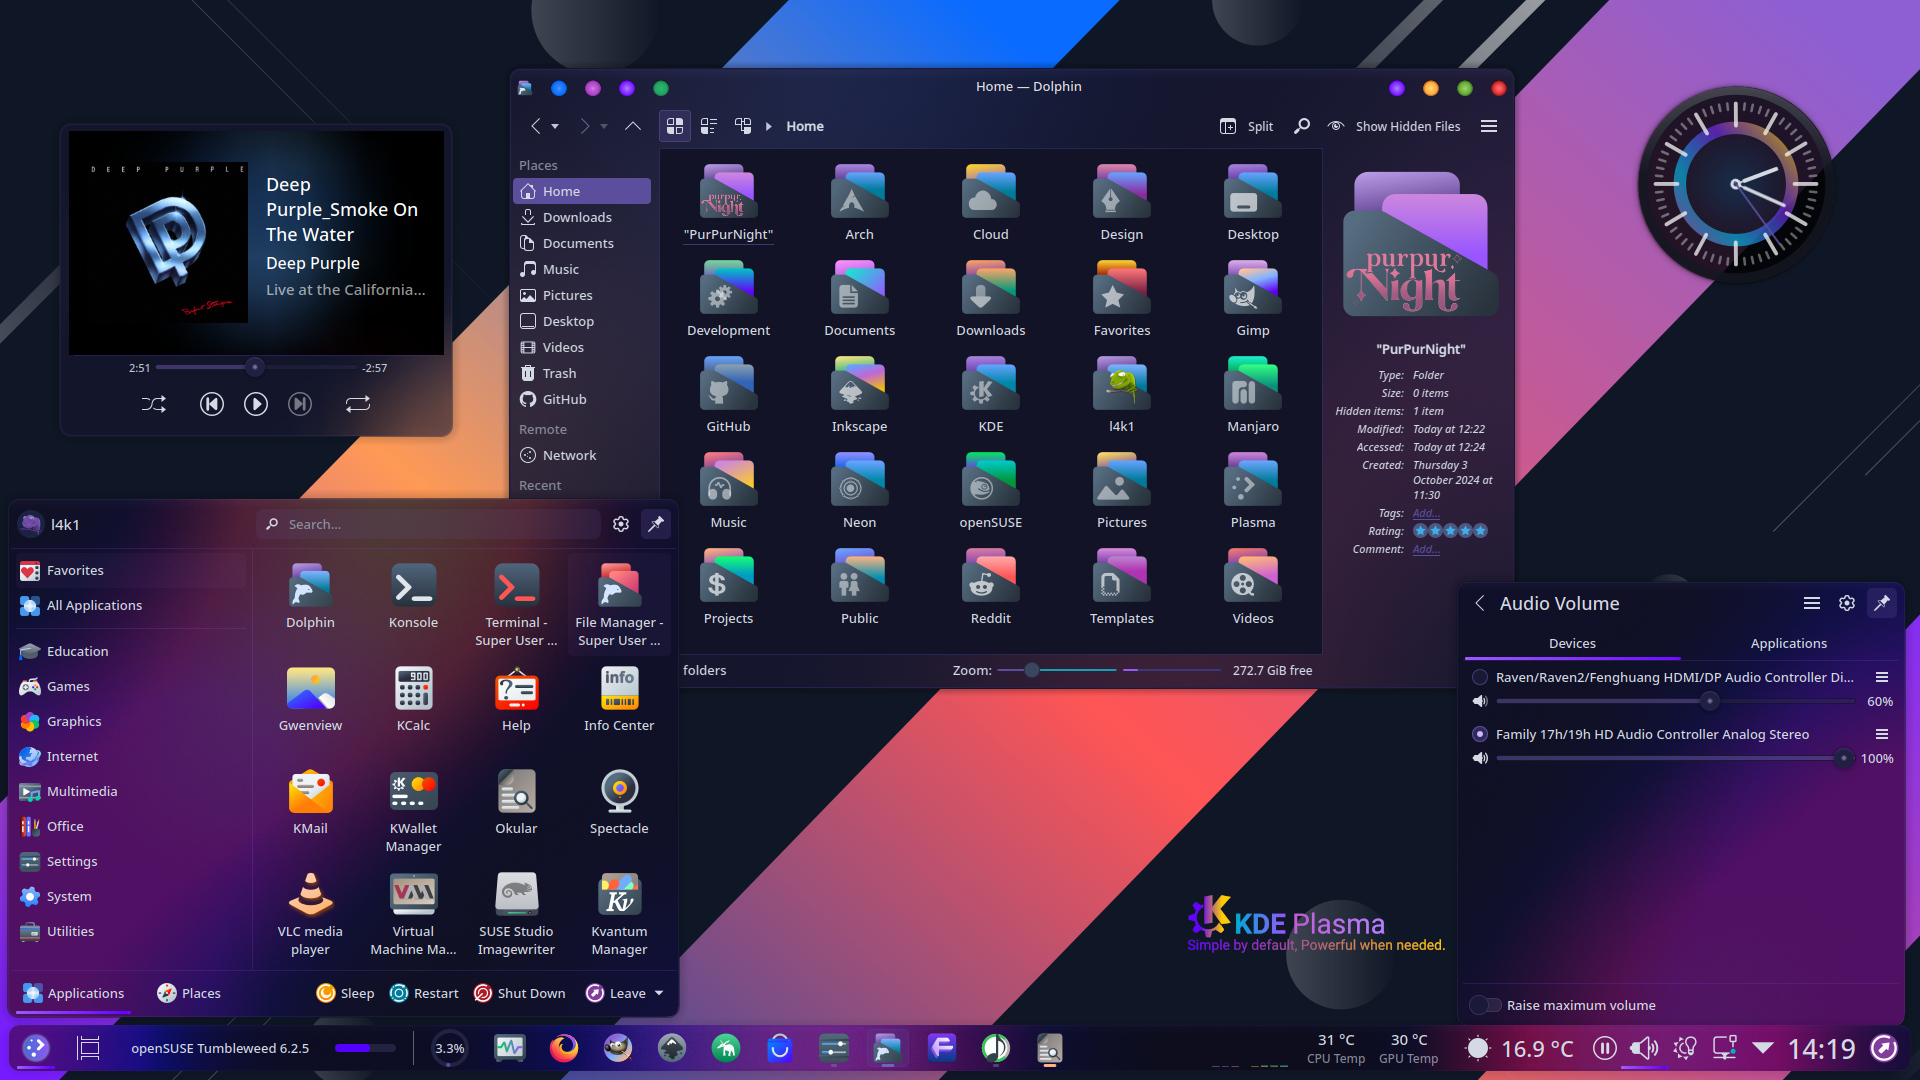Toggle Show Hidden Files in Dolphin
This screenshot has width=1920, height=1080.
1394,126
